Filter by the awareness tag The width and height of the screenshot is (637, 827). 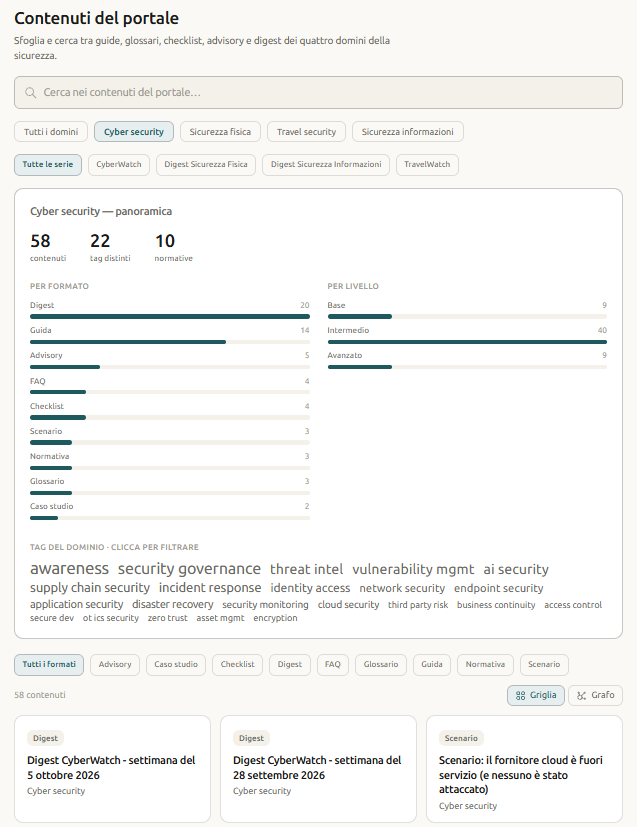pyautogui.click(x=70, y=569)
